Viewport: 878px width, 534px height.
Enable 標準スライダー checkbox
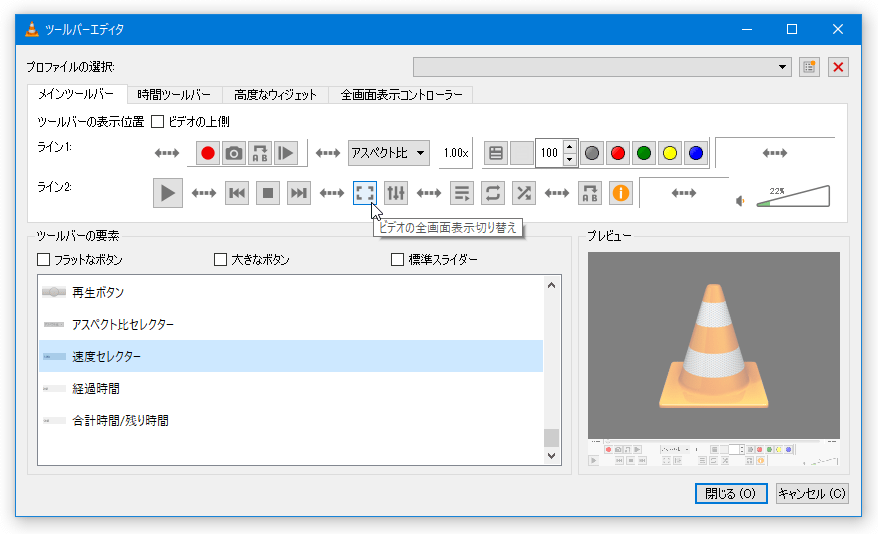point(397,260)
